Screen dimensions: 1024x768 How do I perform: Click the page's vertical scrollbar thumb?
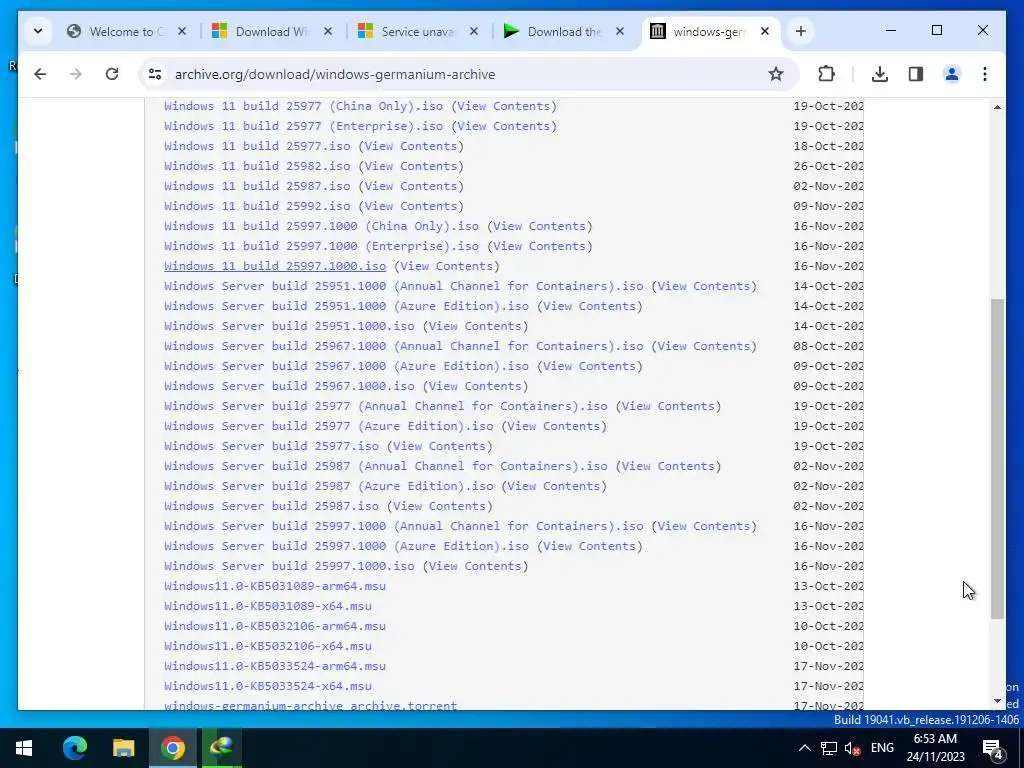click(997, 458)
